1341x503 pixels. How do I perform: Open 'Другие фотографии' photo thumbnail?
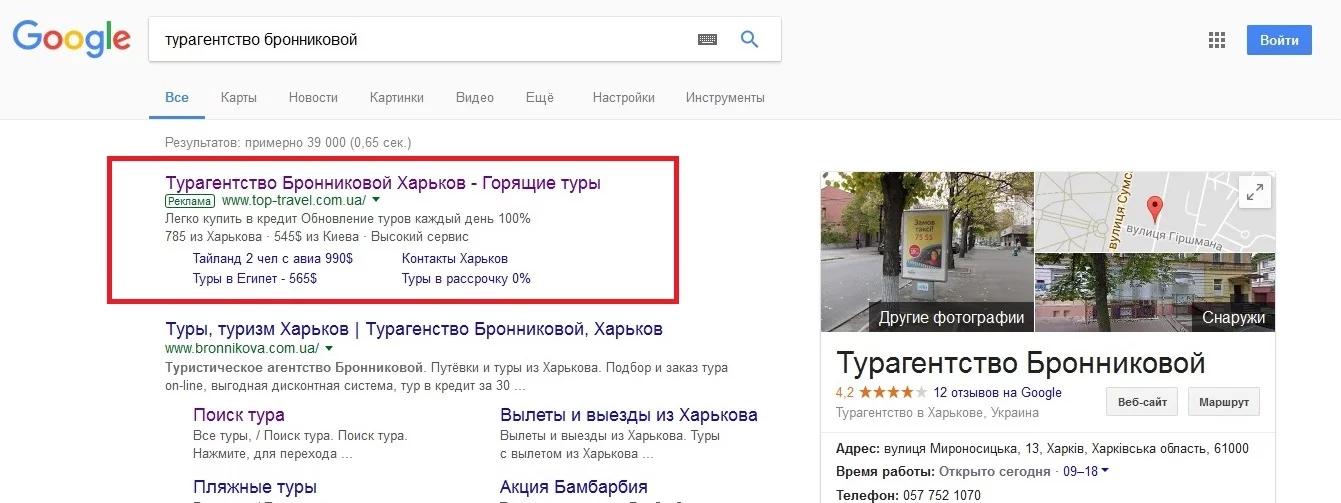tap(927, 251)
